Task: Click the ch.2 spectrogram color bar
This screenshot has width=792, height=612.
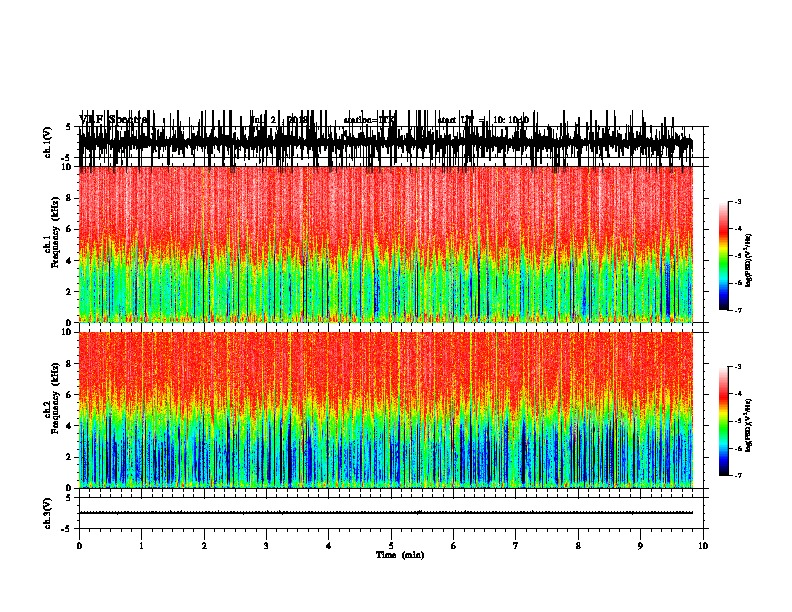Action: pyautogui.click(x=723, y=421)
